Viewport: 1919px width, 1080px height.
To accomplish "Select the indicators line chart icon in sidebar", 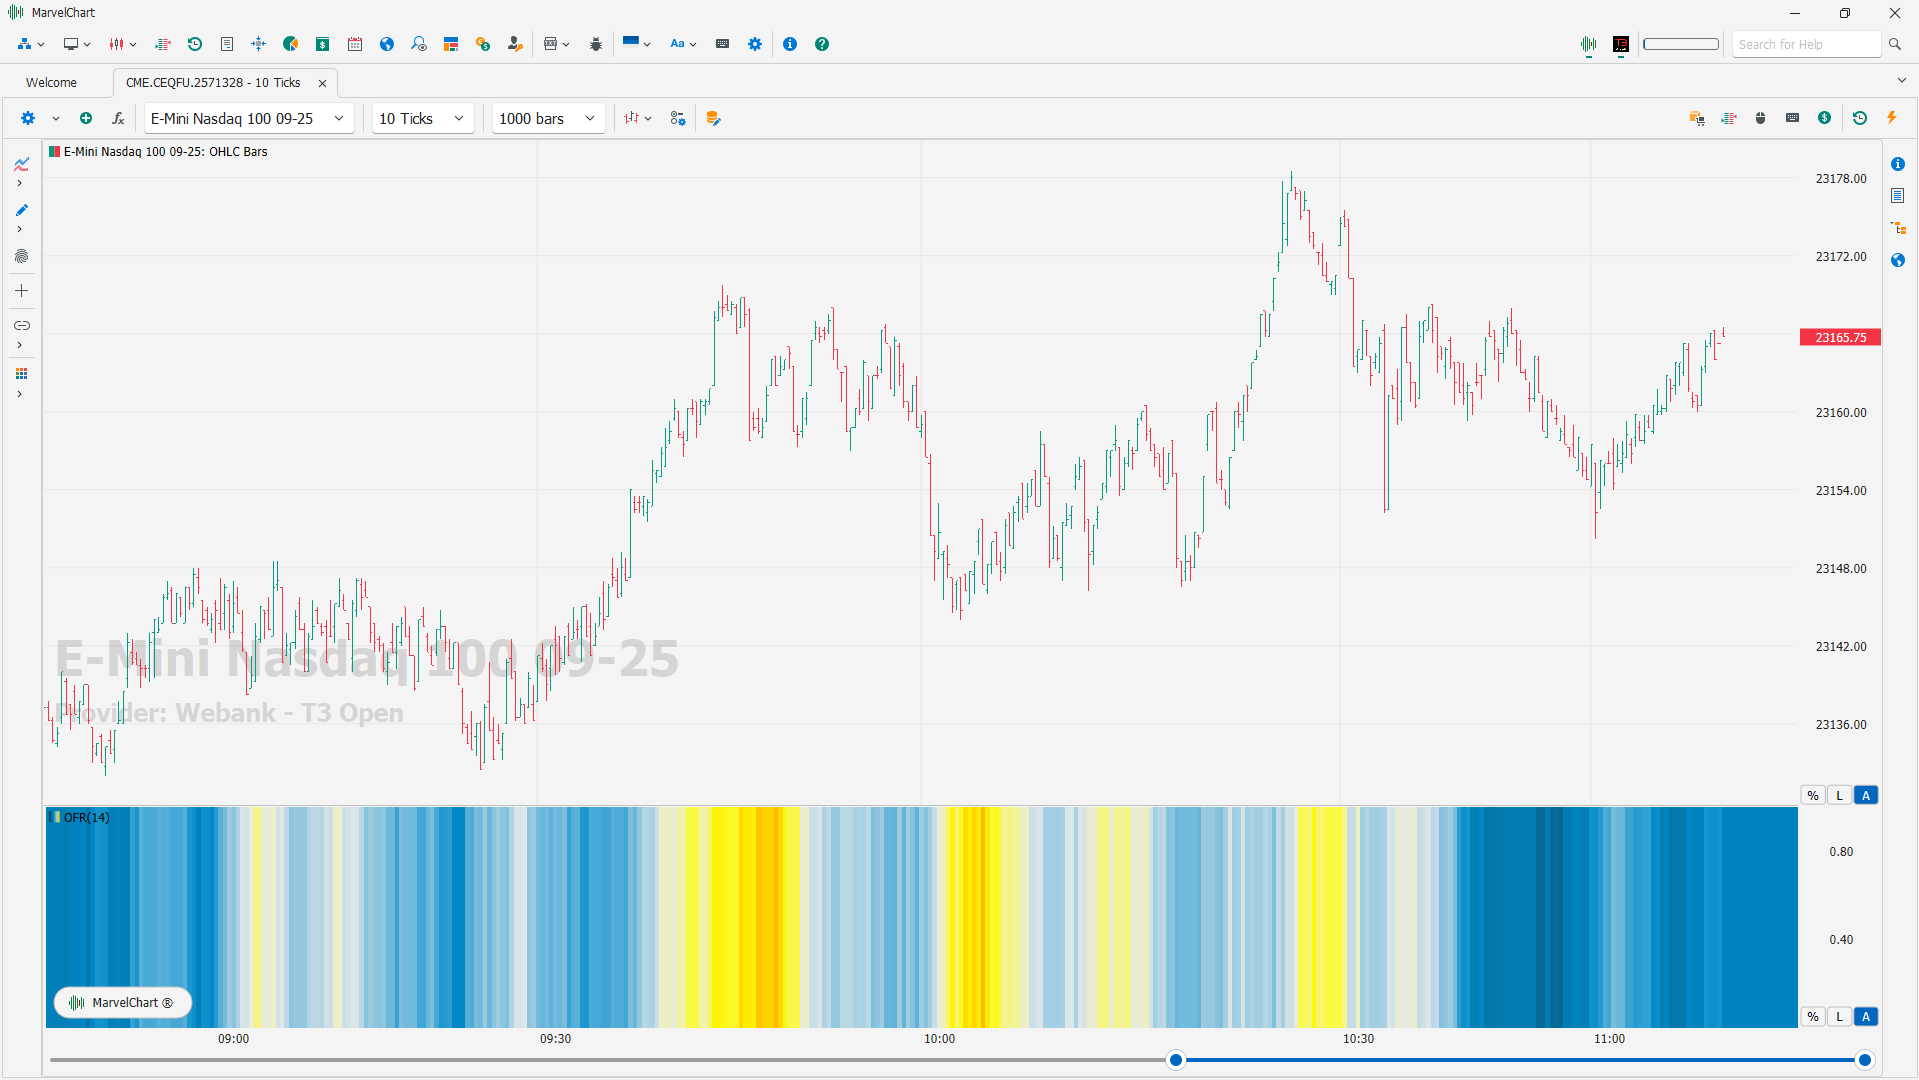I will [x=21, y=165].
